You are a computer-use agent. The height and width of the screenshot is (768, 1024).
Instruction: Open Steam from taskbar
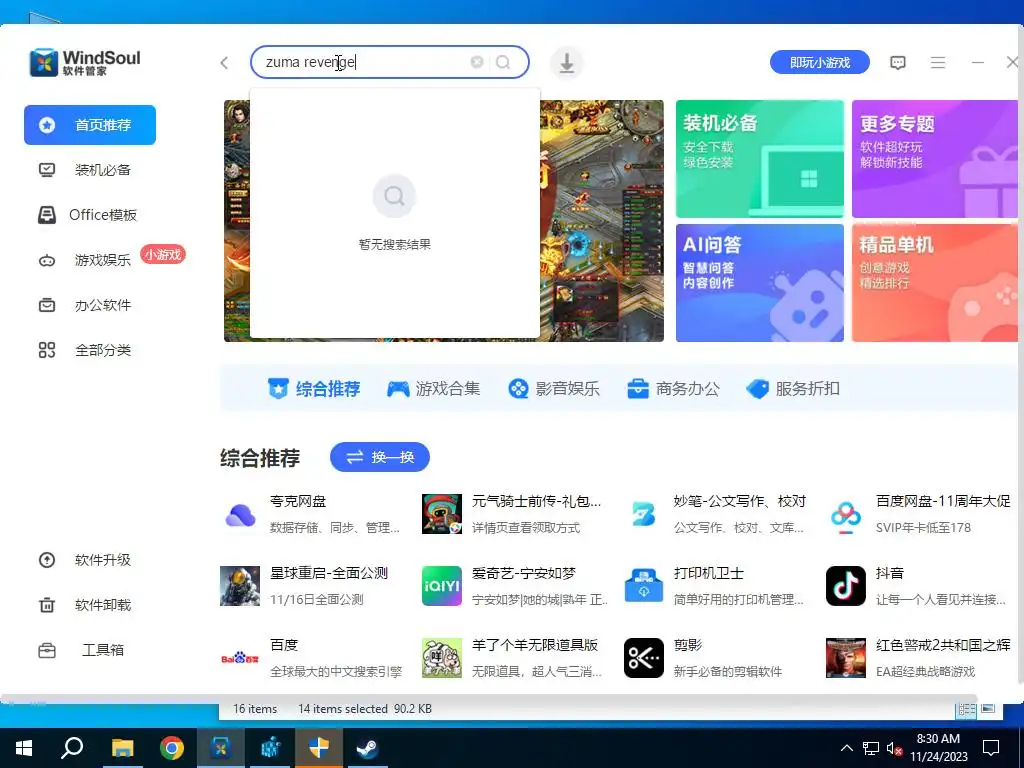click(367, 748)
